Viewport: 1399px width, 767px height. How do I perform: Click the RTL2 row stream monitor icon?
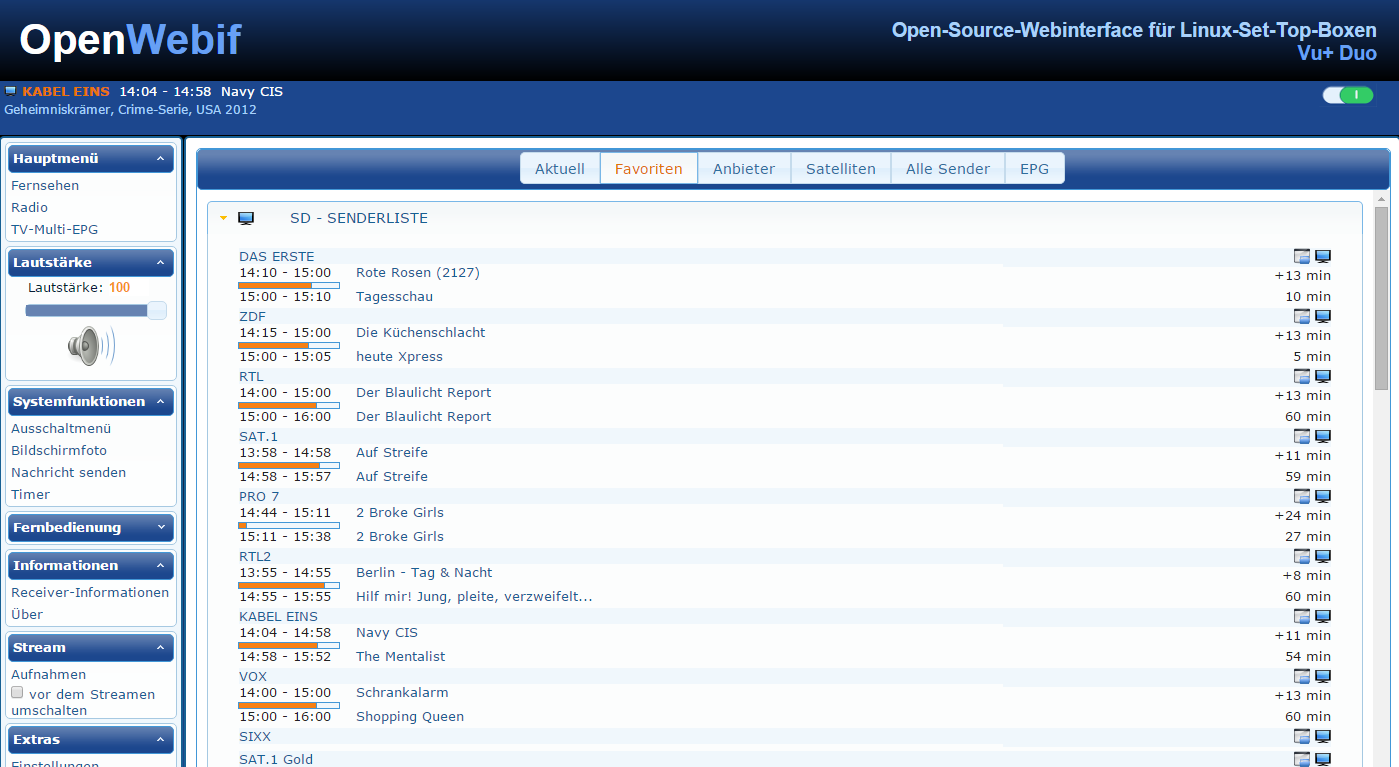click(x=1323, y=556)
